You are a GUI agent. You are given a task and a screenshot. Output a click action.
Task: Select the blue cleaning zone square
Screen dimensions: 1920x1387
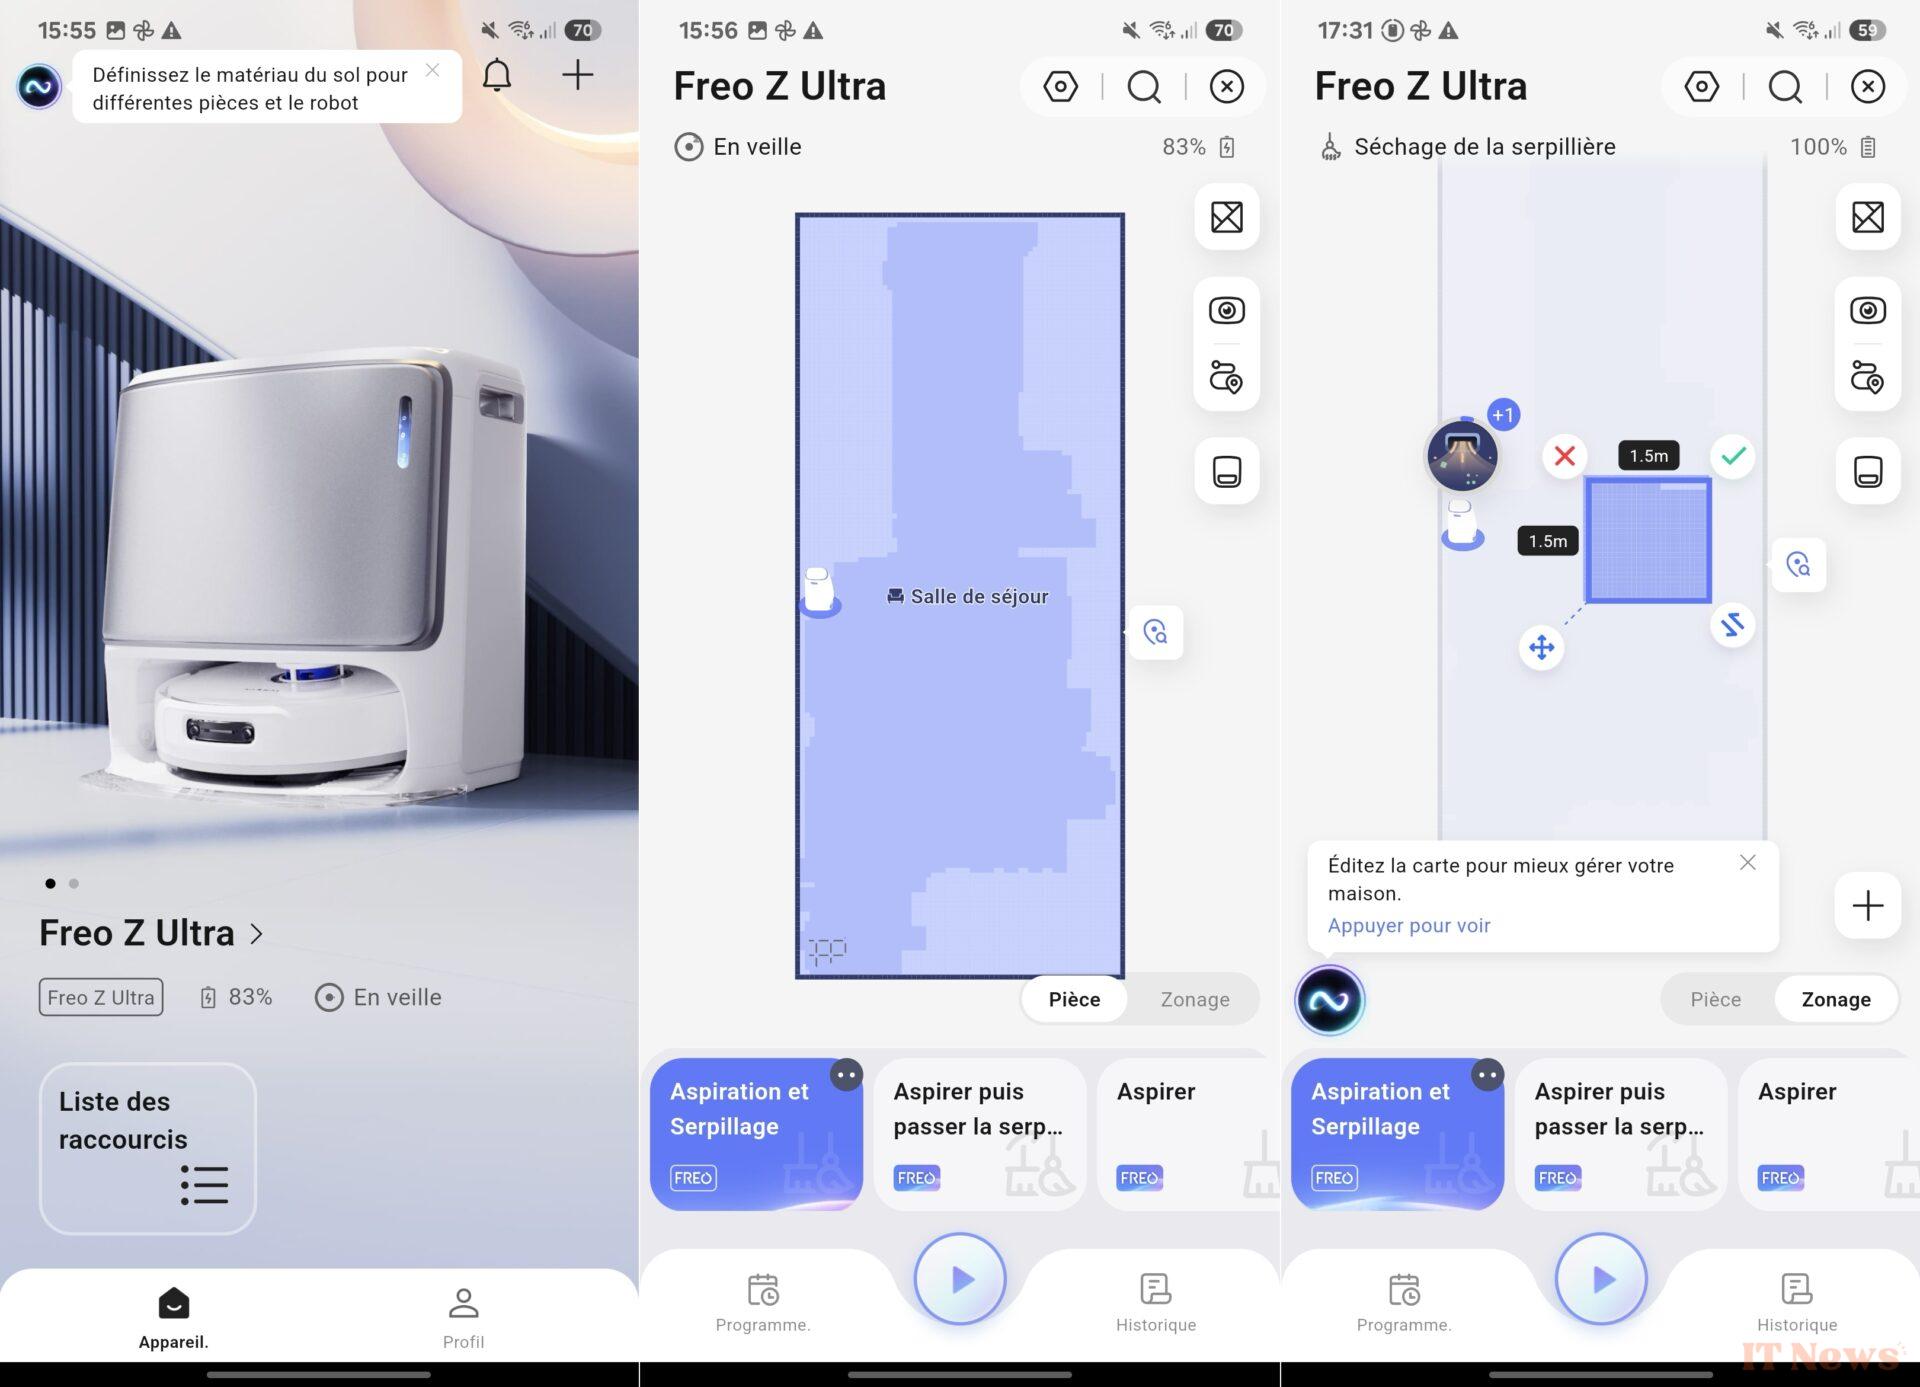coord(1648,541)
